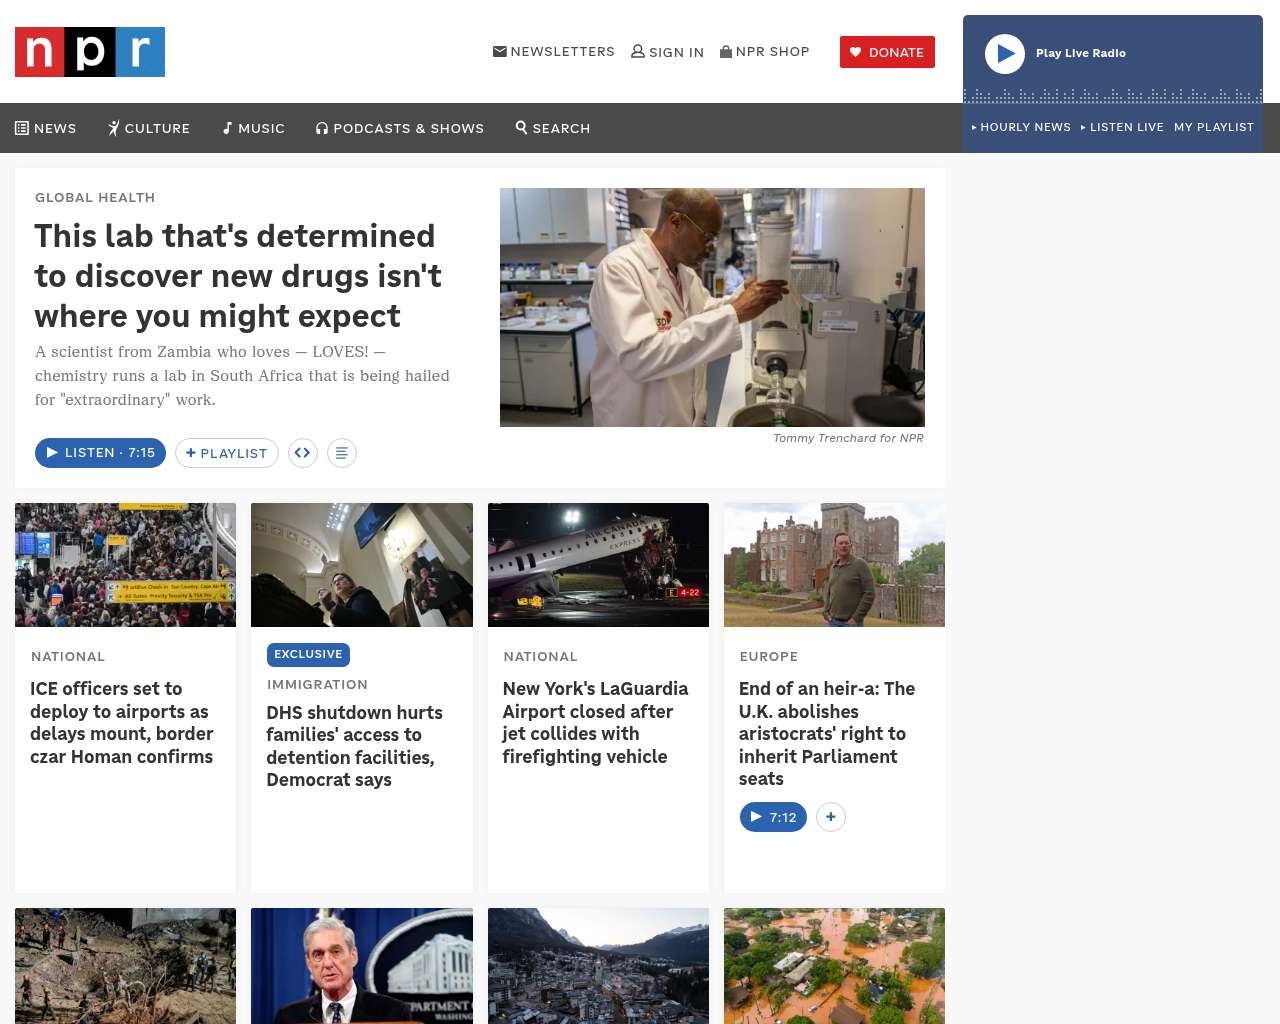Screen dimensions: 1280x1024
Task: Open the LaGuardia jet collision image
Action: pyautogui.click(x=598, y=565)
